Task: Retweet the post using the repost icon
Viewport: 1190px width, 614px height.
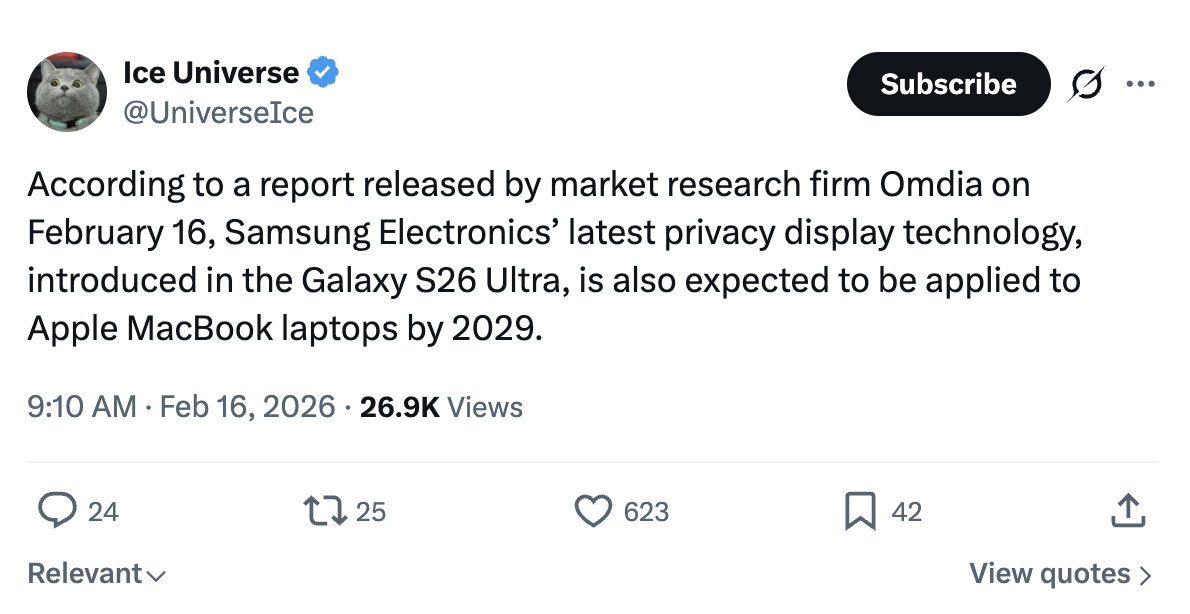Action: point(324,511)
